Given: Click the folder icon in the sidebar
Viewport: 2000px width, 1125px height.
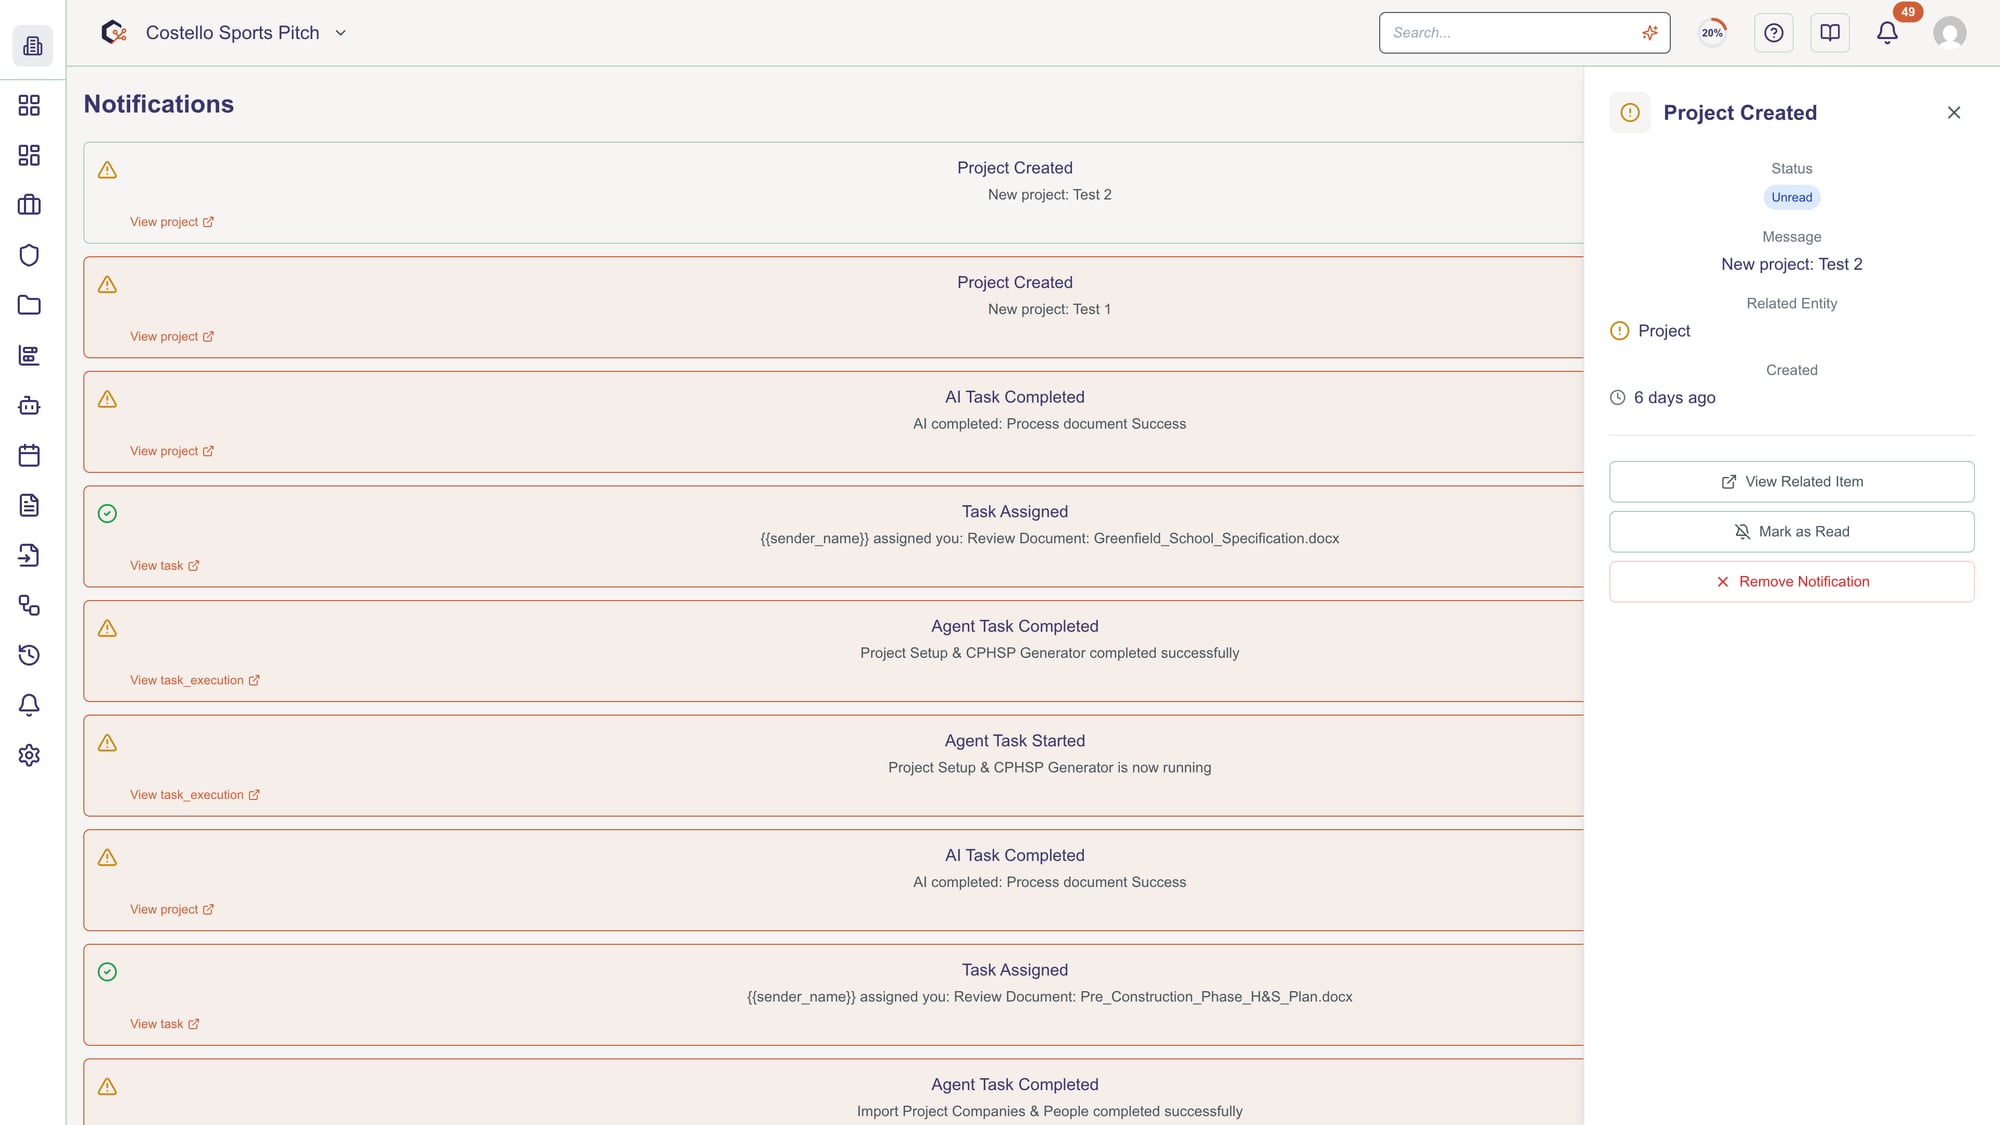Looking at the screenshot, I should pyautogui.click(x=29, y=305).
